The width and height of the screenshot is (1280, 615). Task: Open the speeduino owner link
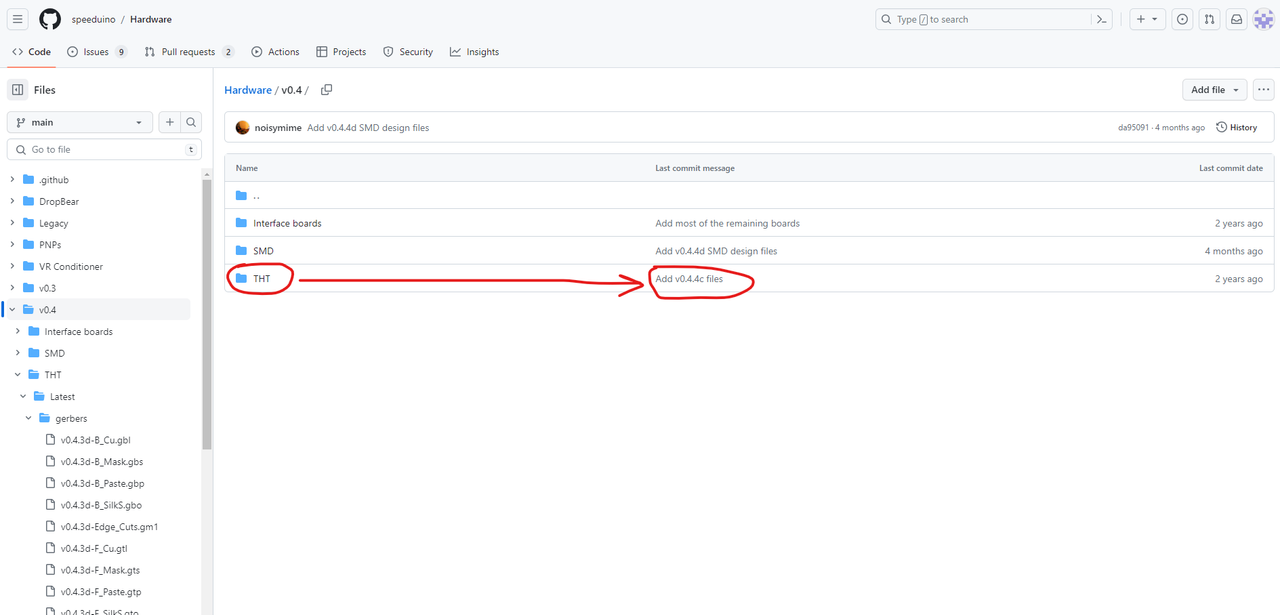click(x=93, y=19)
